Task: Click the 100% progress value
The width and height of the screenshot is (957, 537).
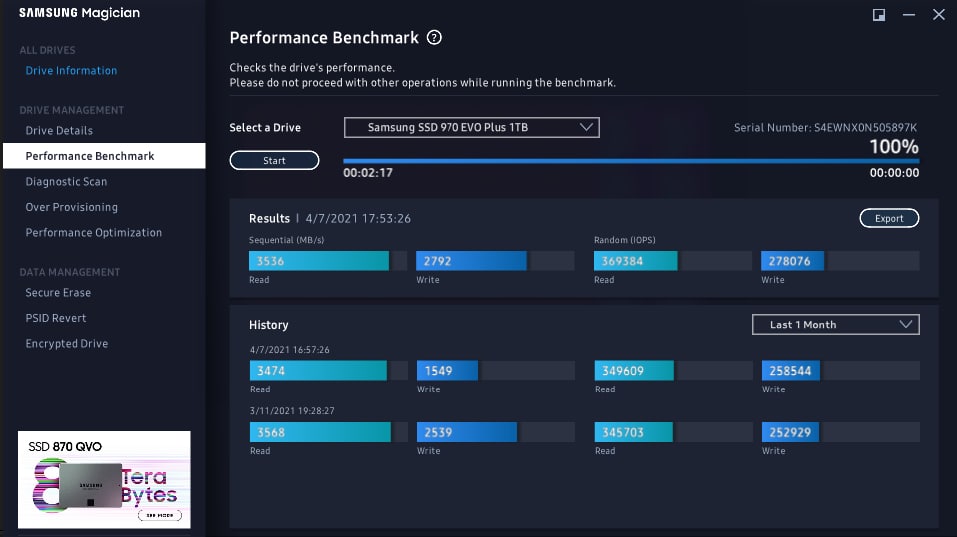Action: point(894,146)
